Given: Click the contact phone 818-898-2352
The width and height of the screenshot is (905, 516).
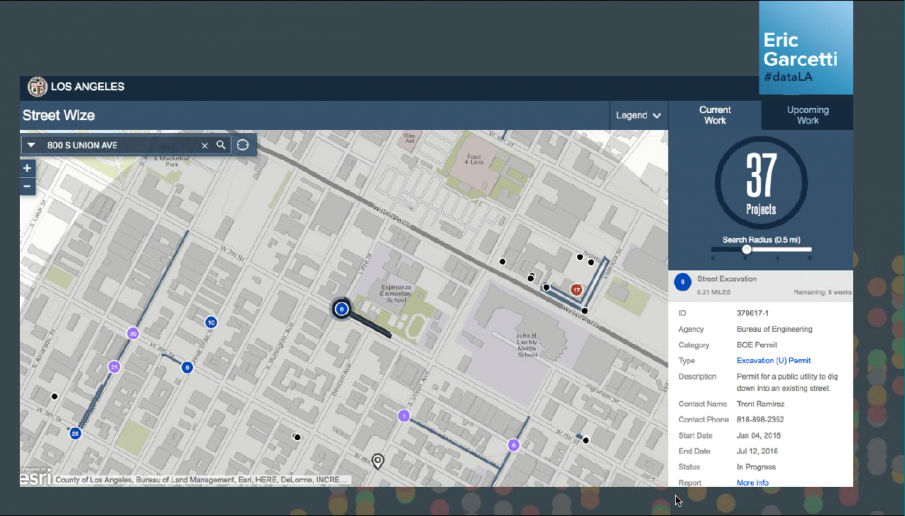Looking at the screenshot, I should (760, 419).
